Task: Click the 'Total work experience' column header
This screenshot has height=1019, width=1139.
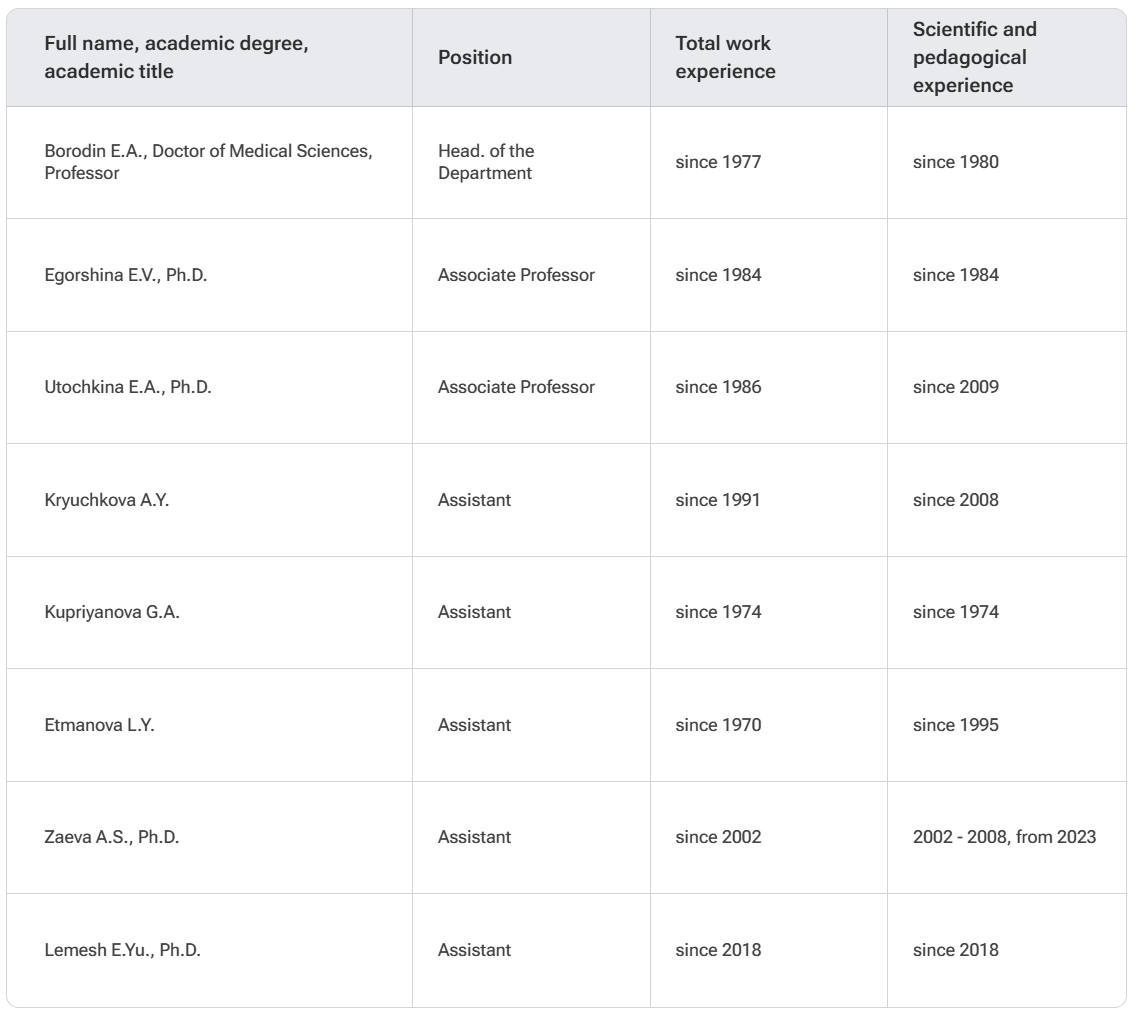Action: coord(723,58)
